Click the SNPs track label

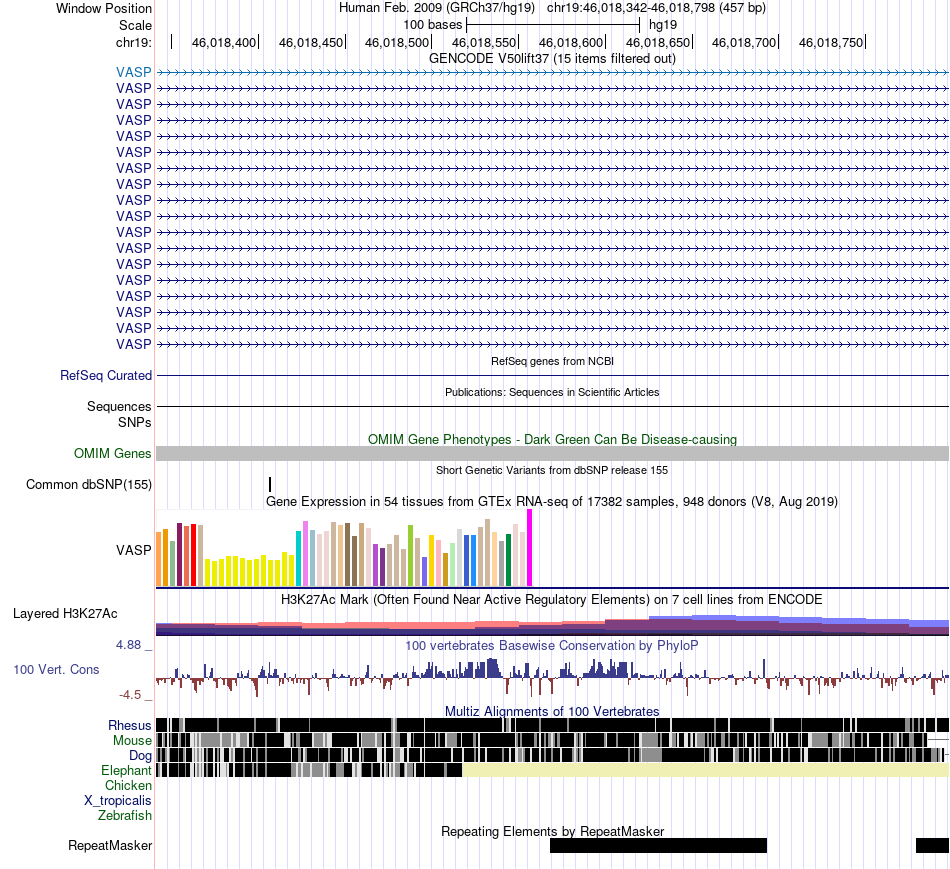click(x=135, y=422)
